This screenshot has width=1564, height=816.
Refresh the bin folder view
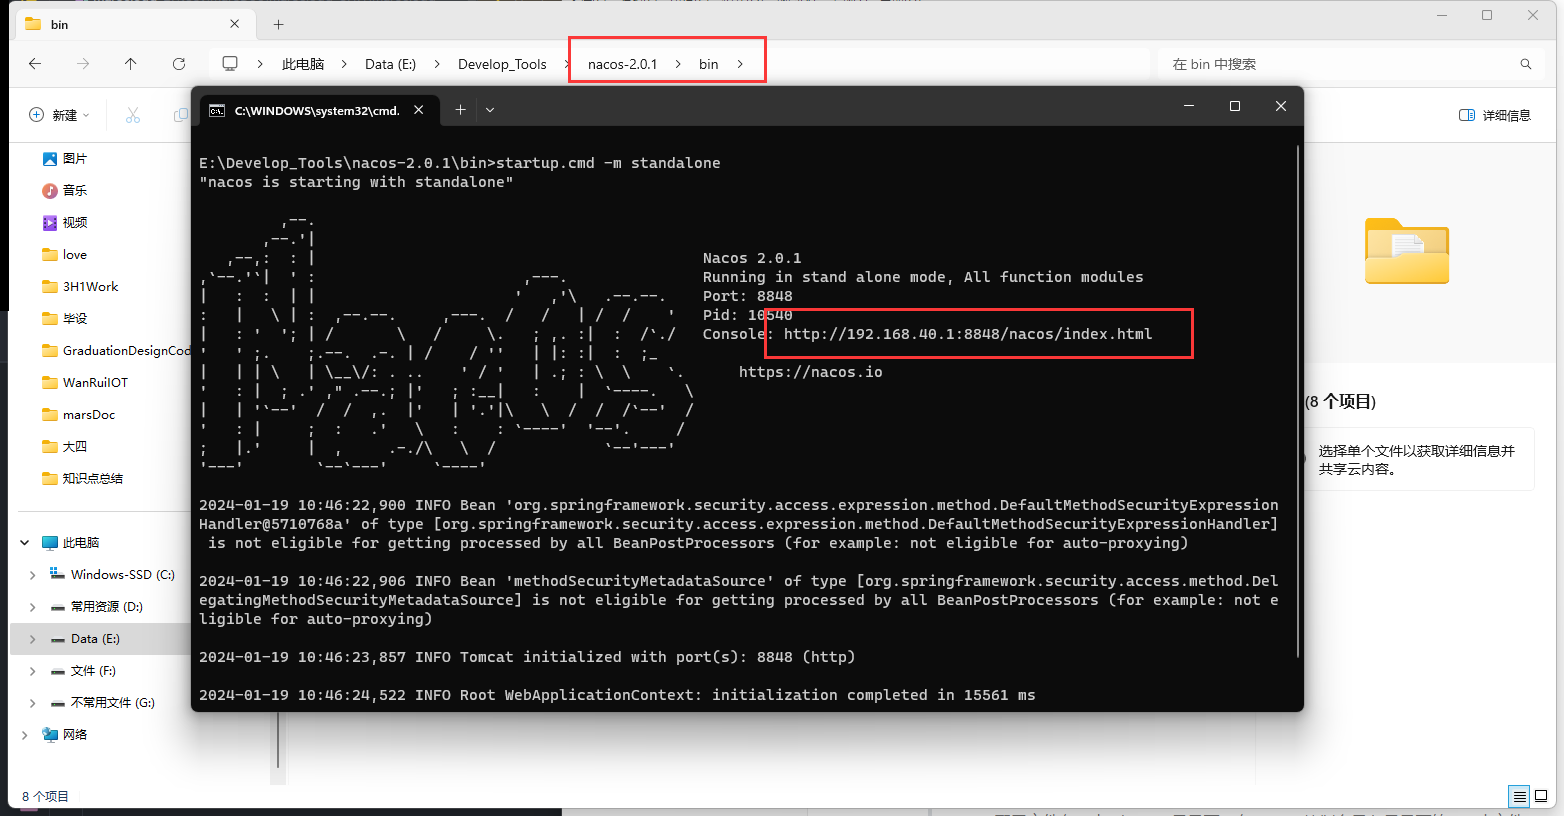pos(179,64)
